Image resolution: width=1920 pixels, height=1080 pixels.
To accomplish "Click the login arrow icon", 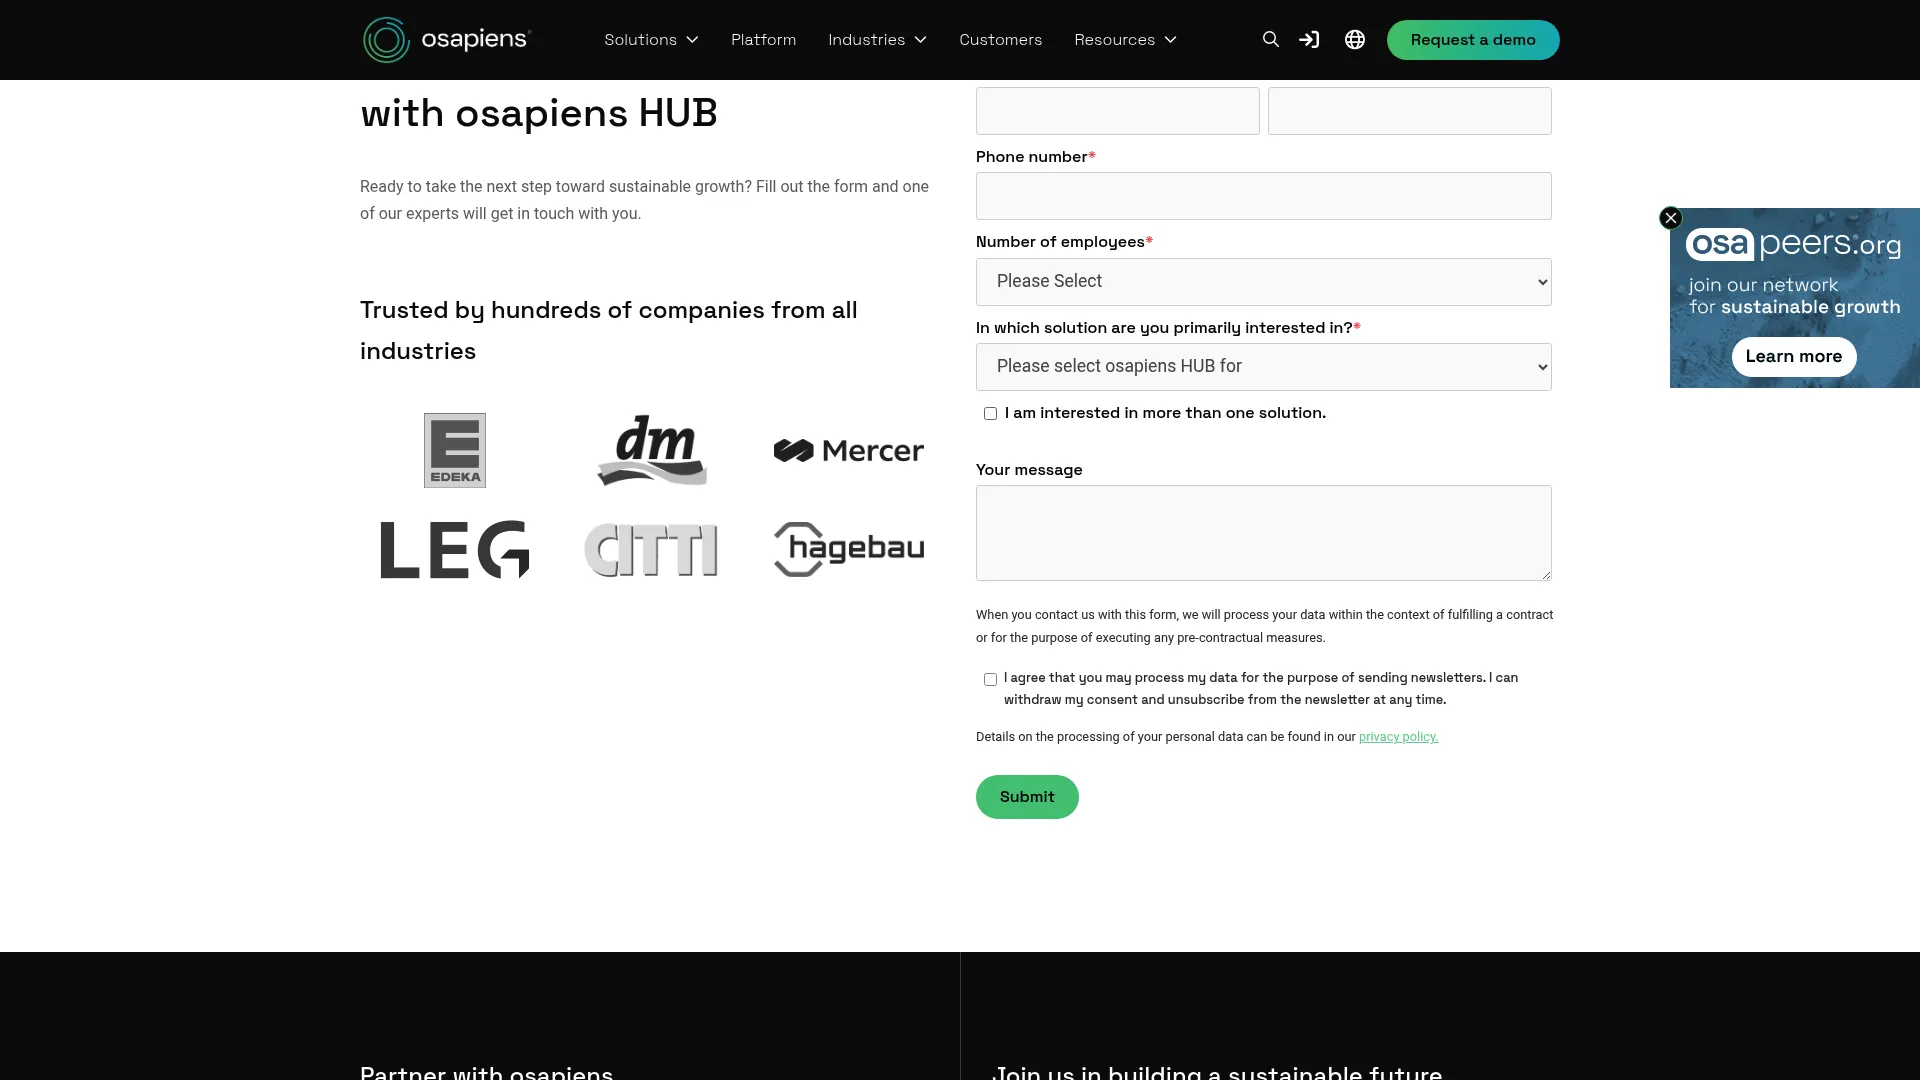I will point(1309,40).
